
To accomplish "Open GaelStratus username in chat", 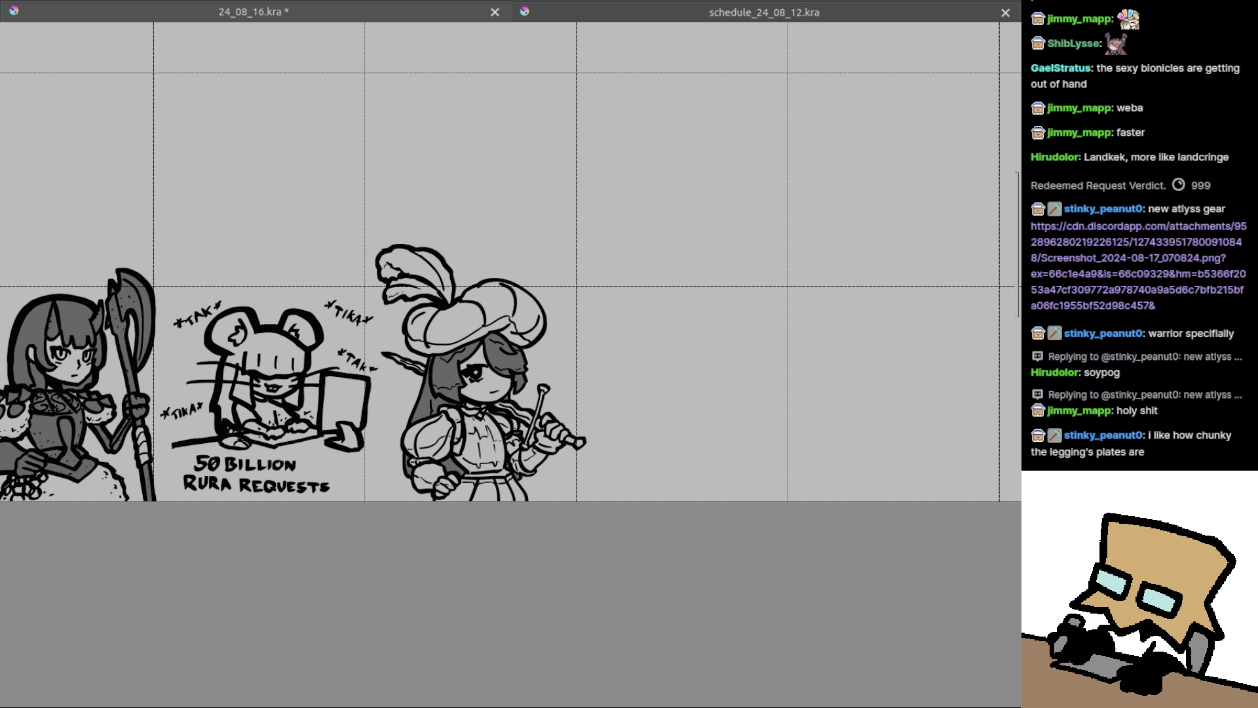I will (x=1060, y=68).
